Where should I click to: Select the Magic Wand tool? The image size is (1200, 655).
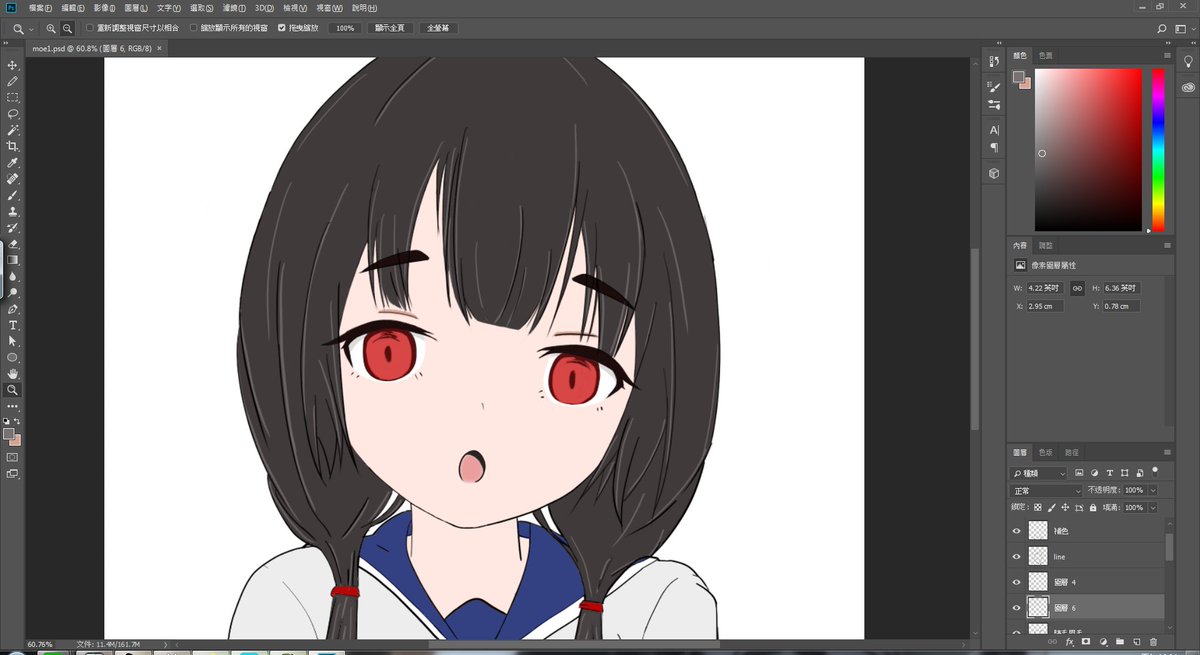pos(13,130)
